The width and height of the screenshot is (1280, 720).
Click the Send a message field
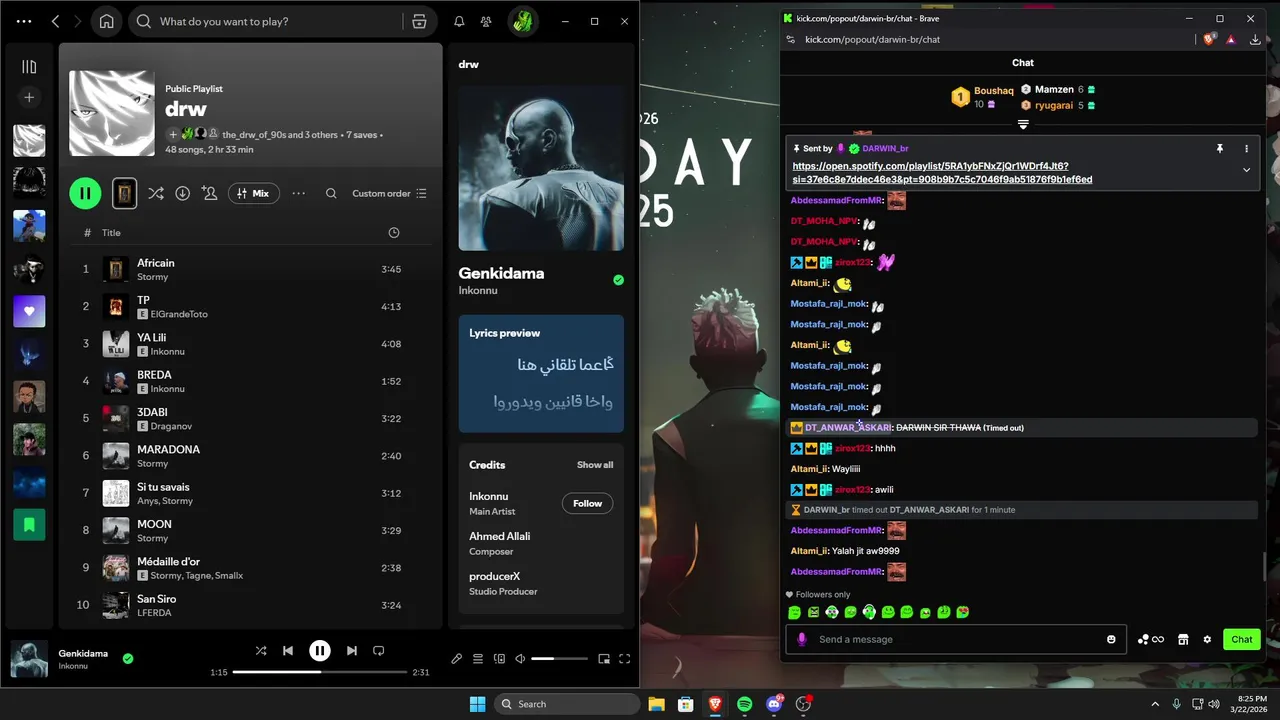[x=955, y=639]
